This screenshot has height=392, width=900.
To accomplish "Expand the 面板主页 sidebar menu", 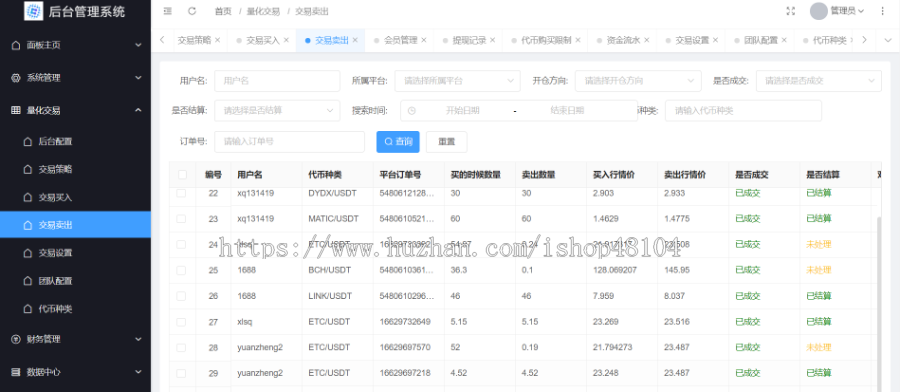I will point(138,45).
